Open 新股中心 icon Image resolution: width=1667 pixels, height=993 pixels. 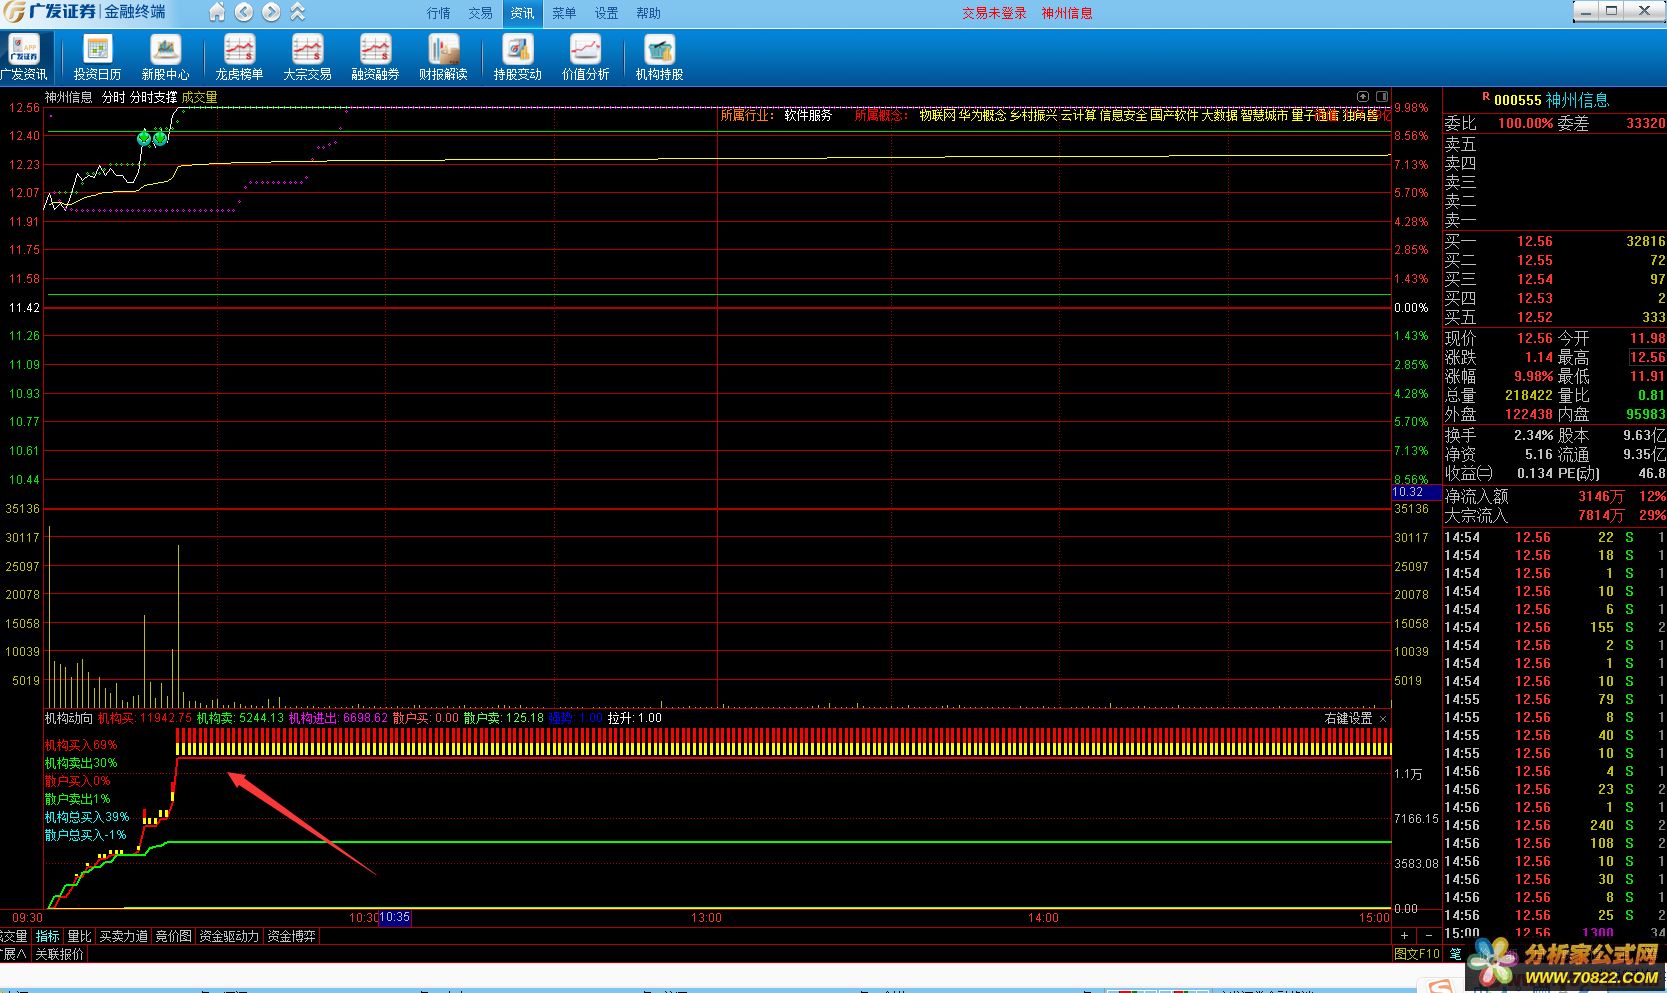point(165,57)
